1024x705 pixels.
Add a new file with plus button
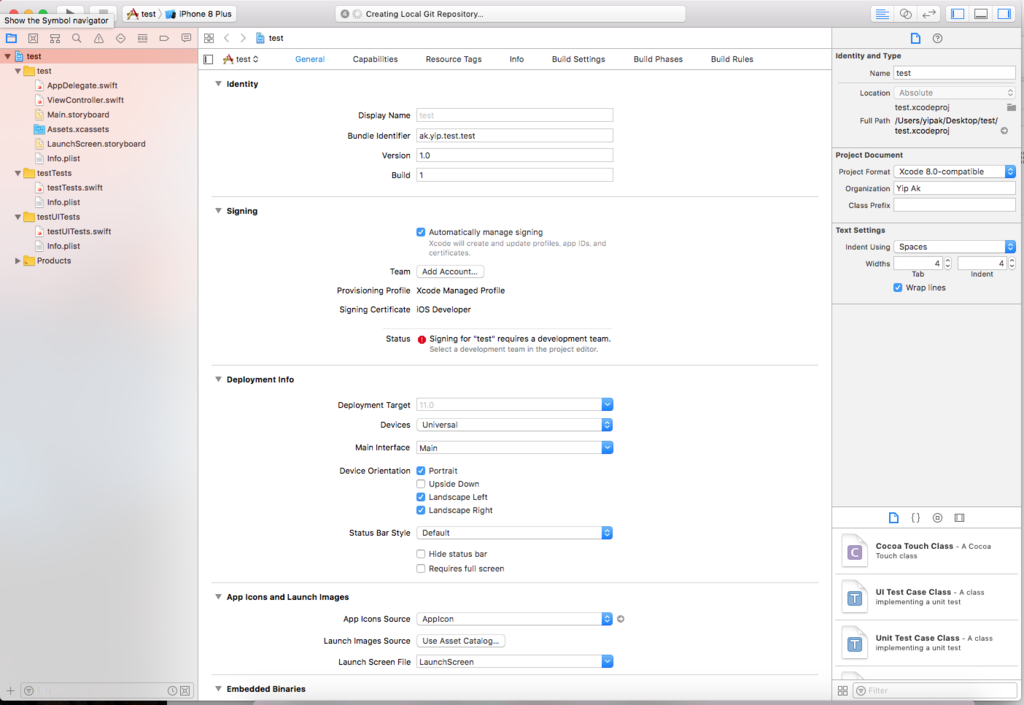(10, 691)
